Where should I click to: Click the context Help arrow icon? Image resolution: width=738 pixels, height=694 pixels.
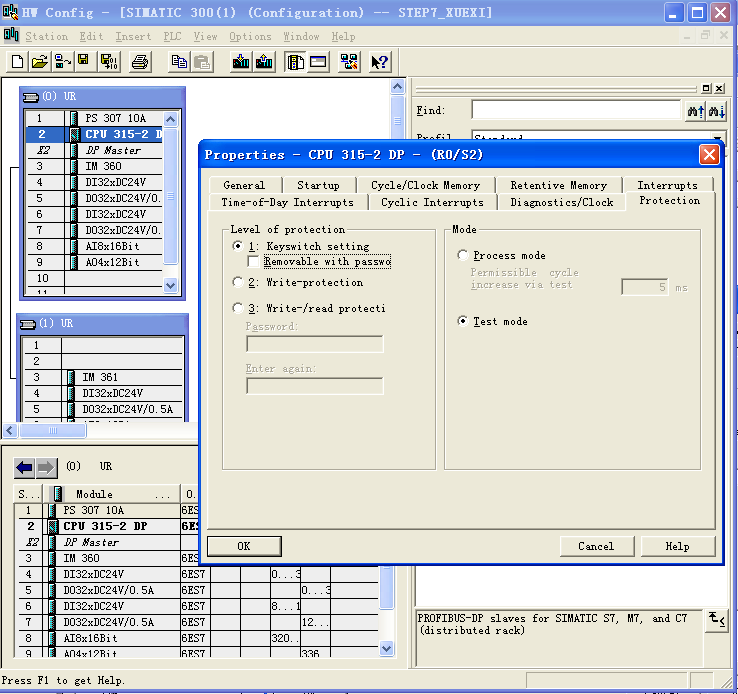[379, 62]
